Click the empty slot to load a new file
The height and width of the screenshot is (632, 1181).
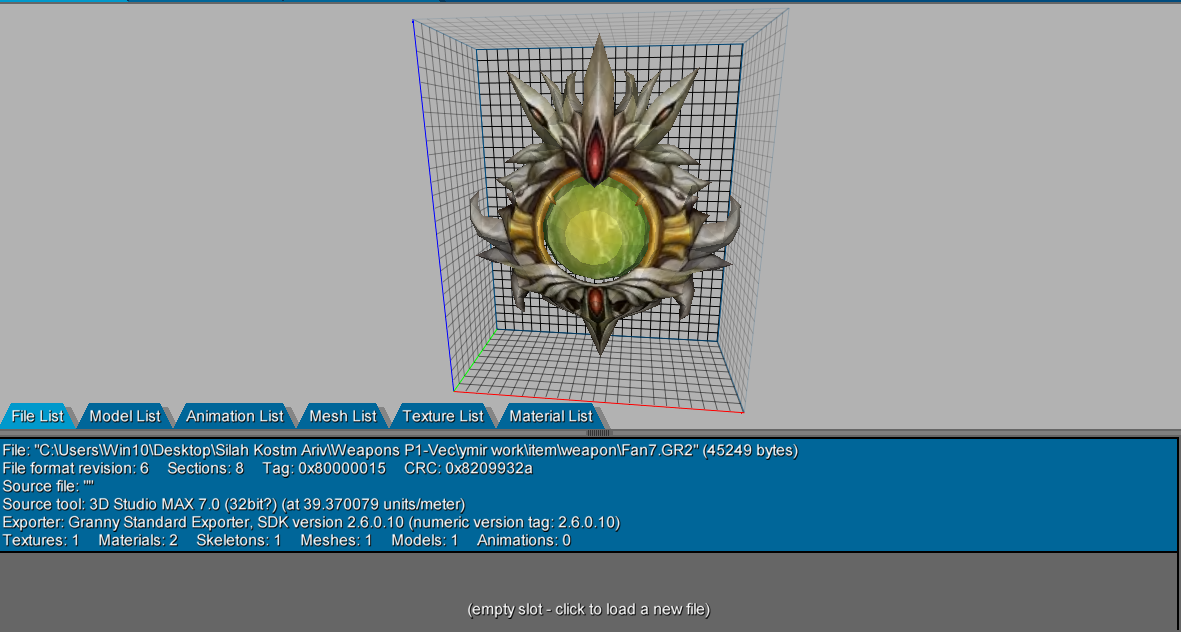pyautogui.click(x=588, y=609)
